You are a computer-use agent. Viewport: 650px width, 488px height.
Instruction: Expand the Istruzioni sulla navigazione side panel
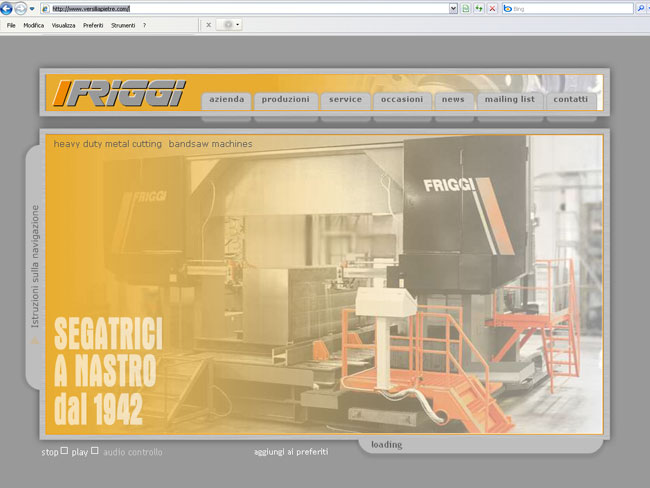35,266
